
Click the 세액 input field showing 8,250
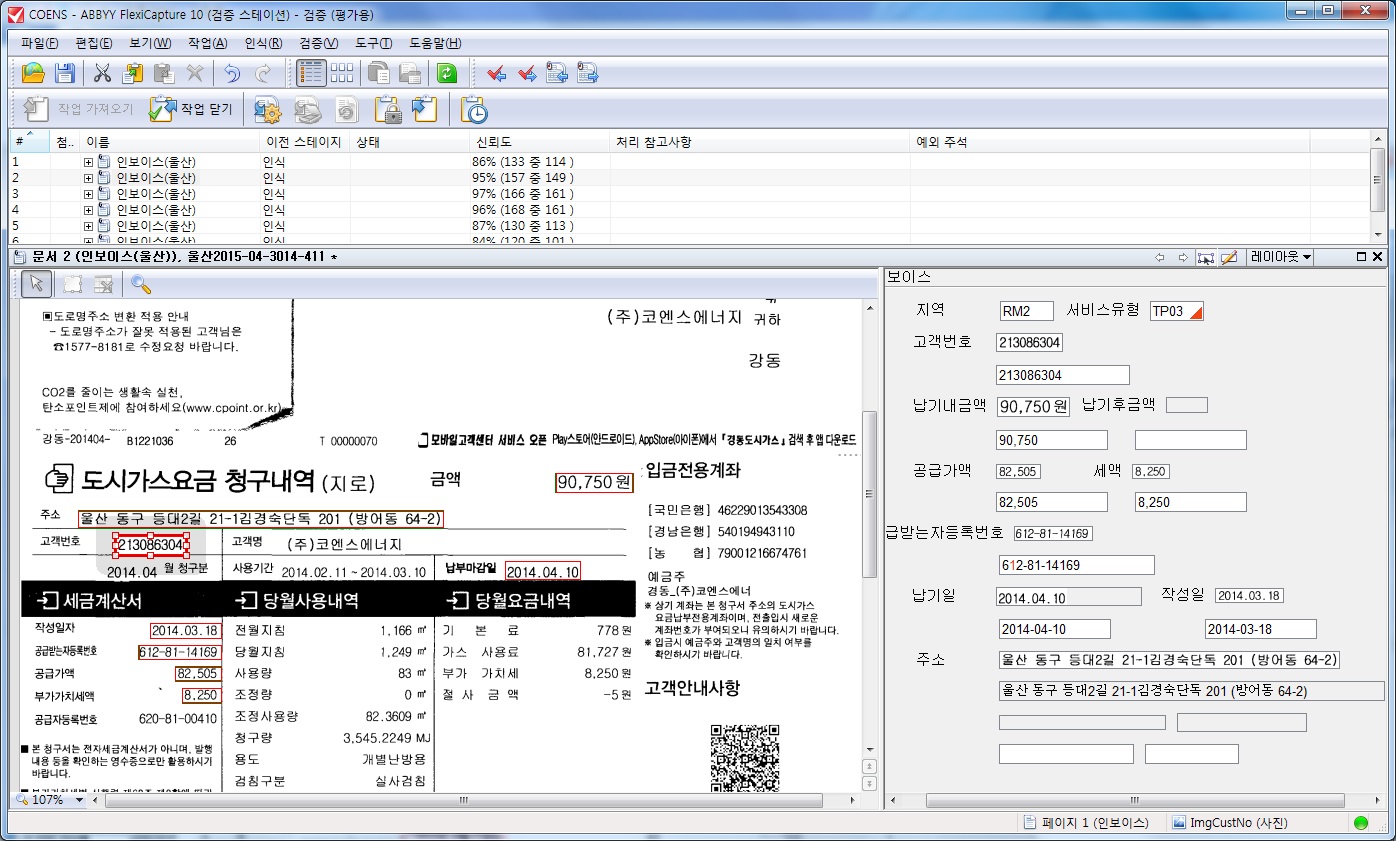point(1190,503)
